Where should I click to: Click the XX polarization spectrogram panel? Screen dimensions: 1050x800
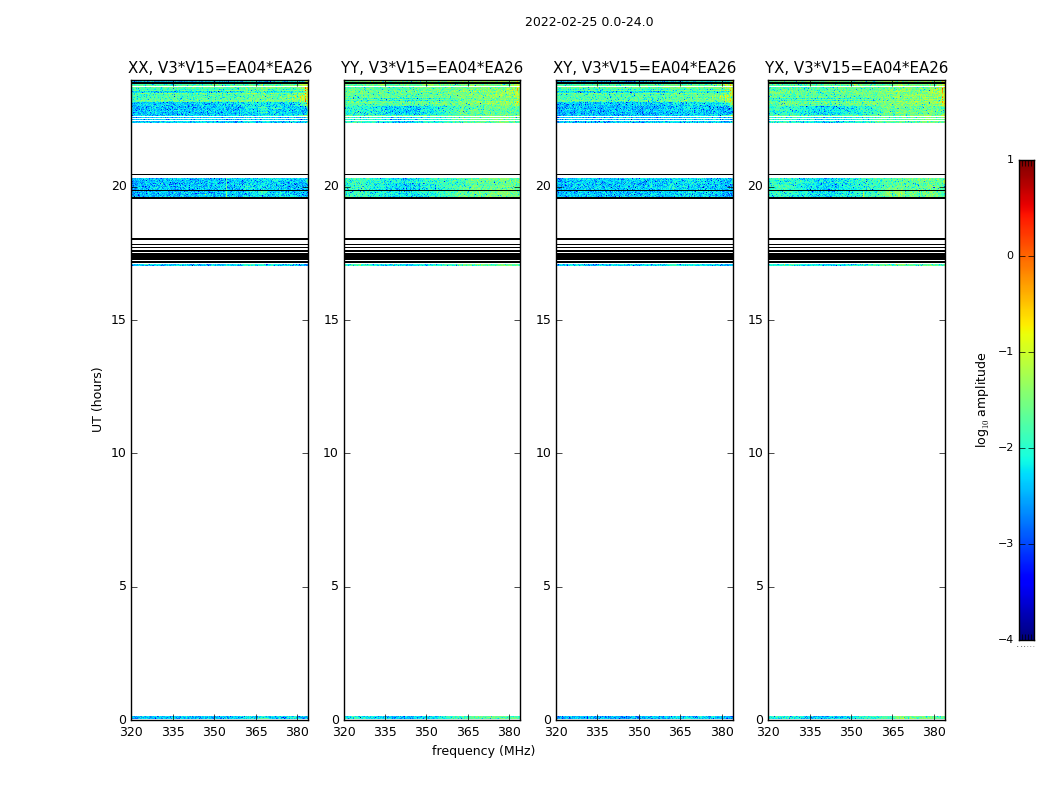point(220,400)
